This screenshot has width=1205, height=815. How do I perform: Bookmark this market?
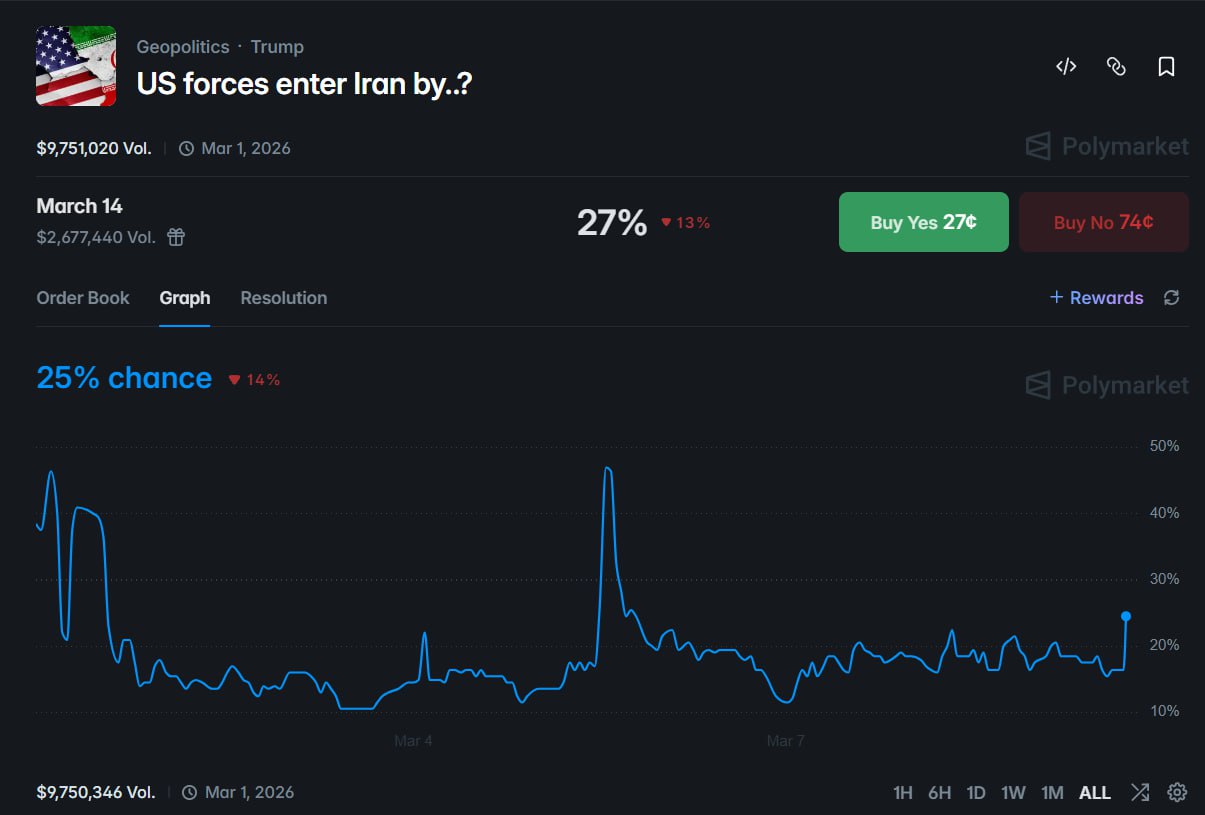click(x=1166, y=66)
